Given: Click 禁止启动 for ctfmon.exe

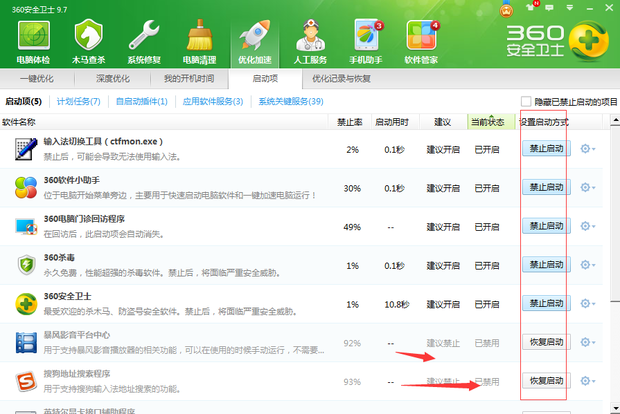Looking at the screenshot, I should (x=546, y=149).
